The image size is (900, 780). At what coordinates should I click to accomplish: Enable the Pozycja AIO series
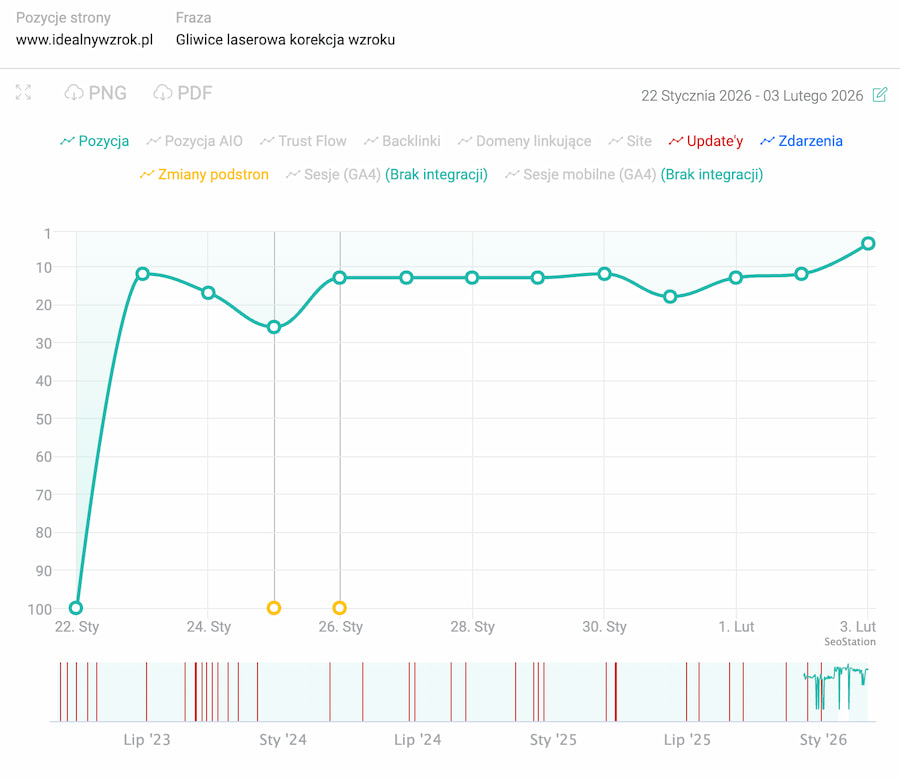click(x=194, y=141)
